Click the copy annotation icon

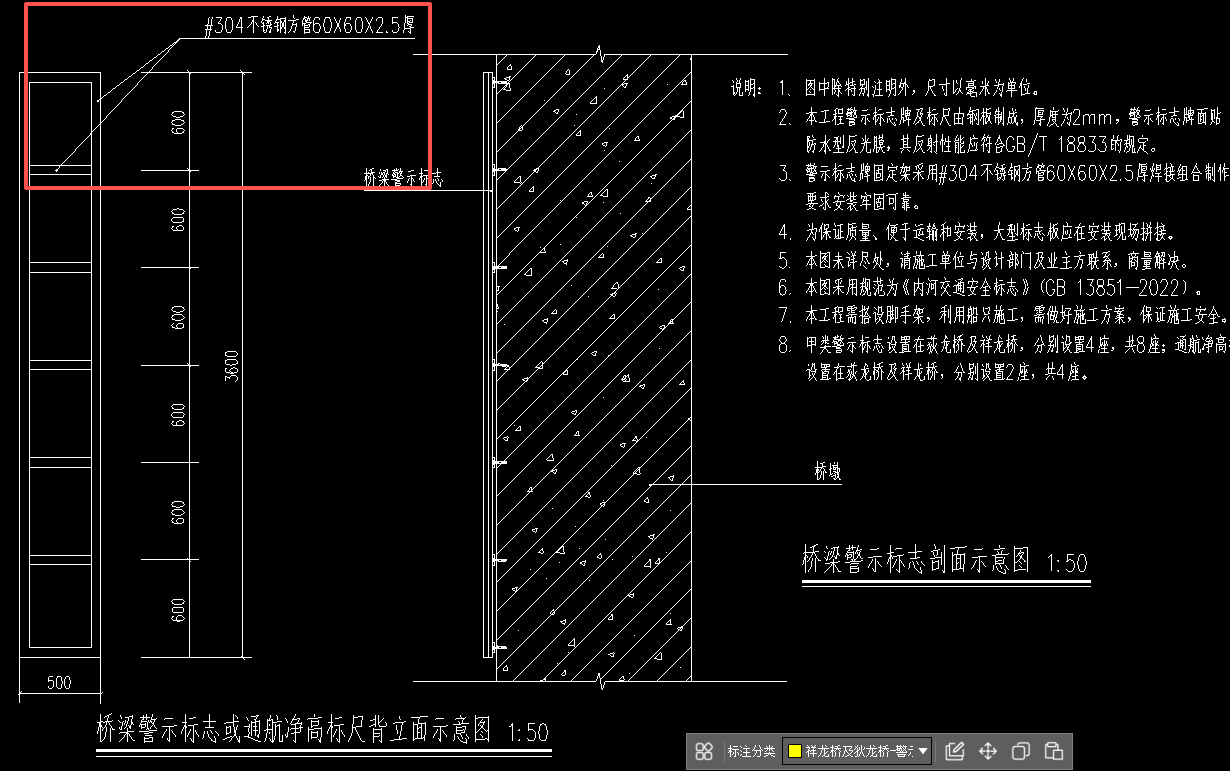pos(1019,750)
